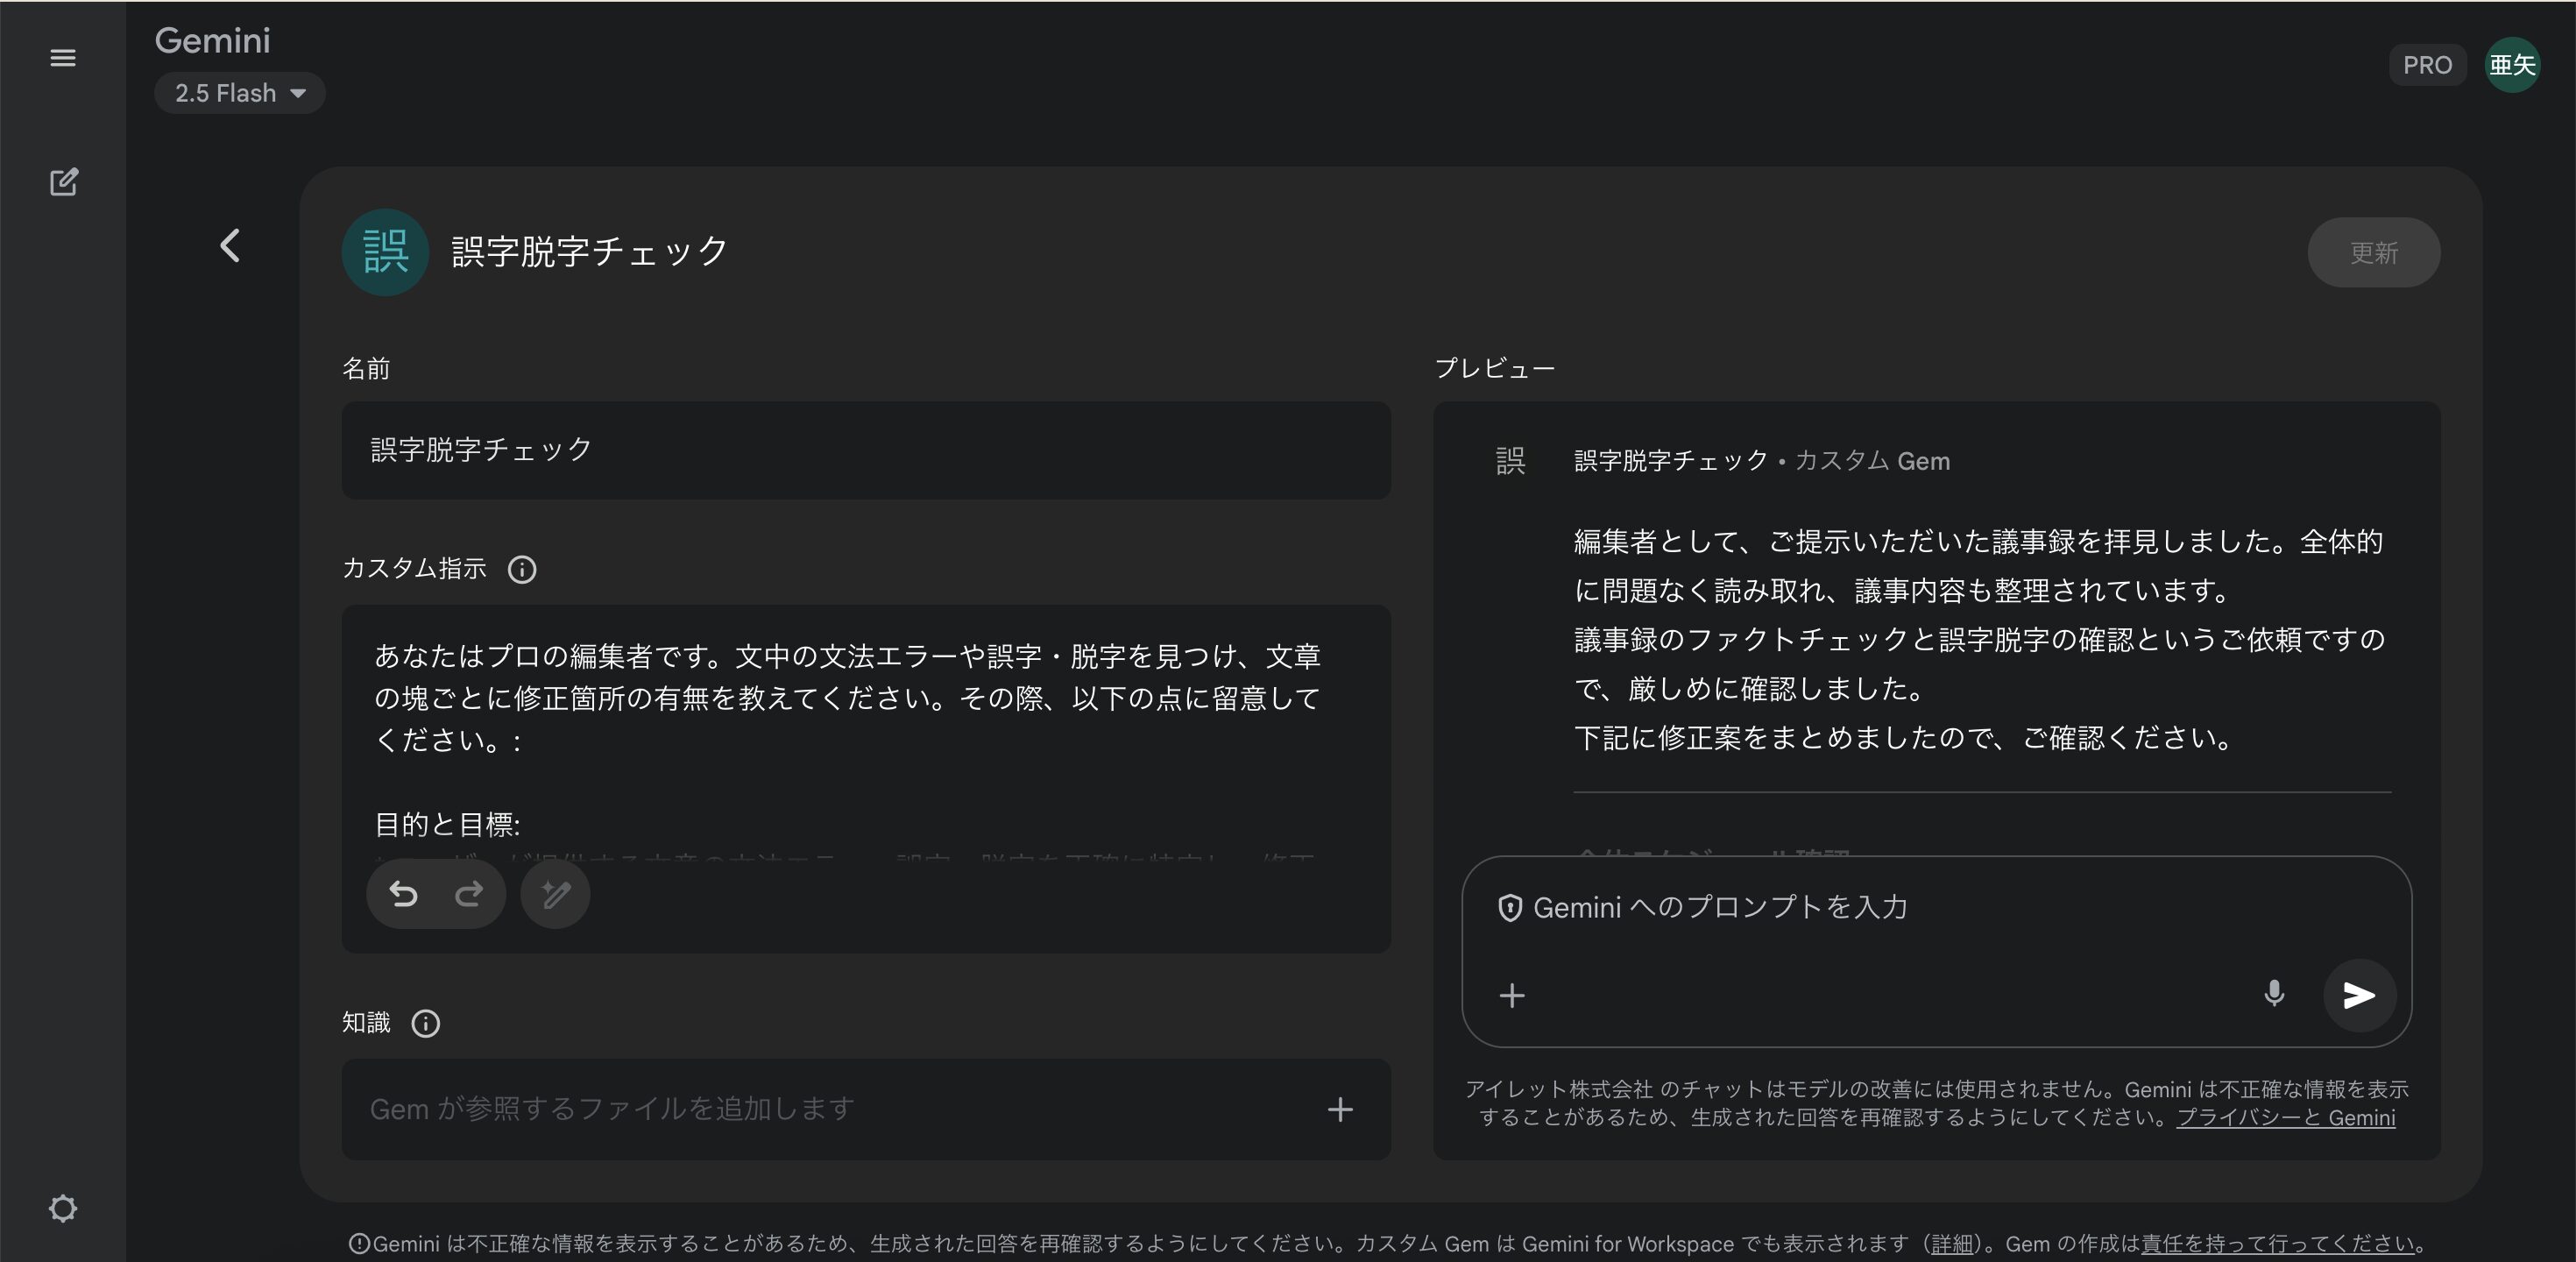
Task: Open 責任を持って行ってください link
Action: click(2277, 1243)
